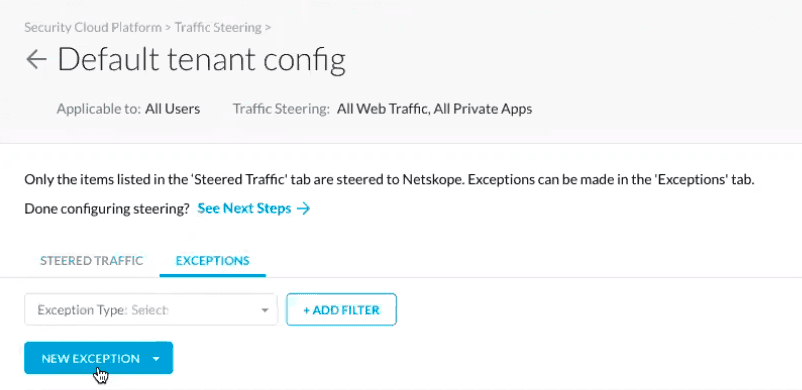
Task: Click the Applicable to label
Action: coord(99,109)
